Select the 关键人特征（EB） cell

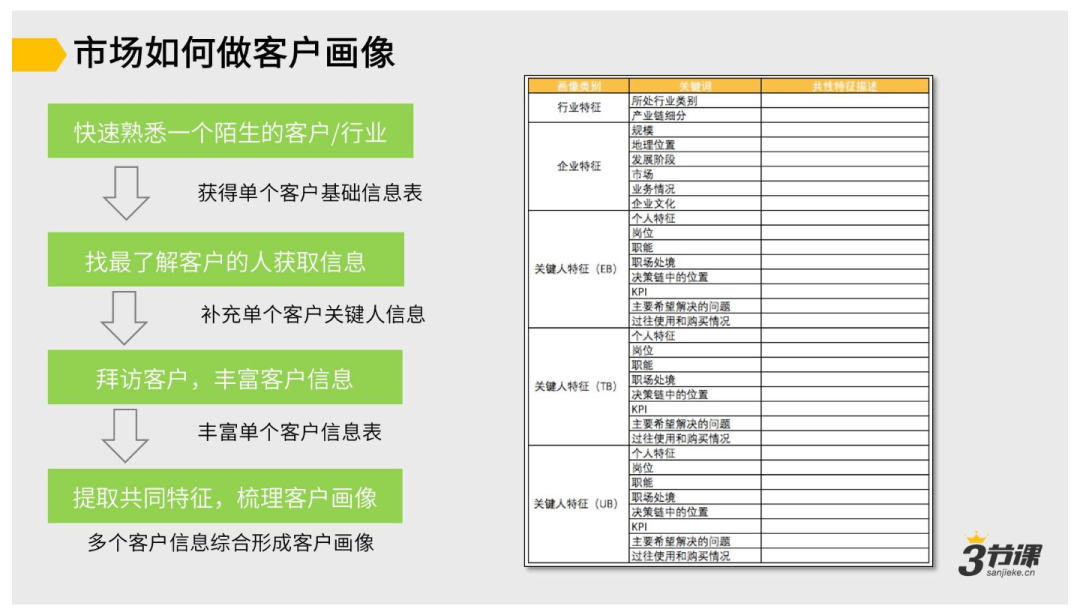(578, 269)
